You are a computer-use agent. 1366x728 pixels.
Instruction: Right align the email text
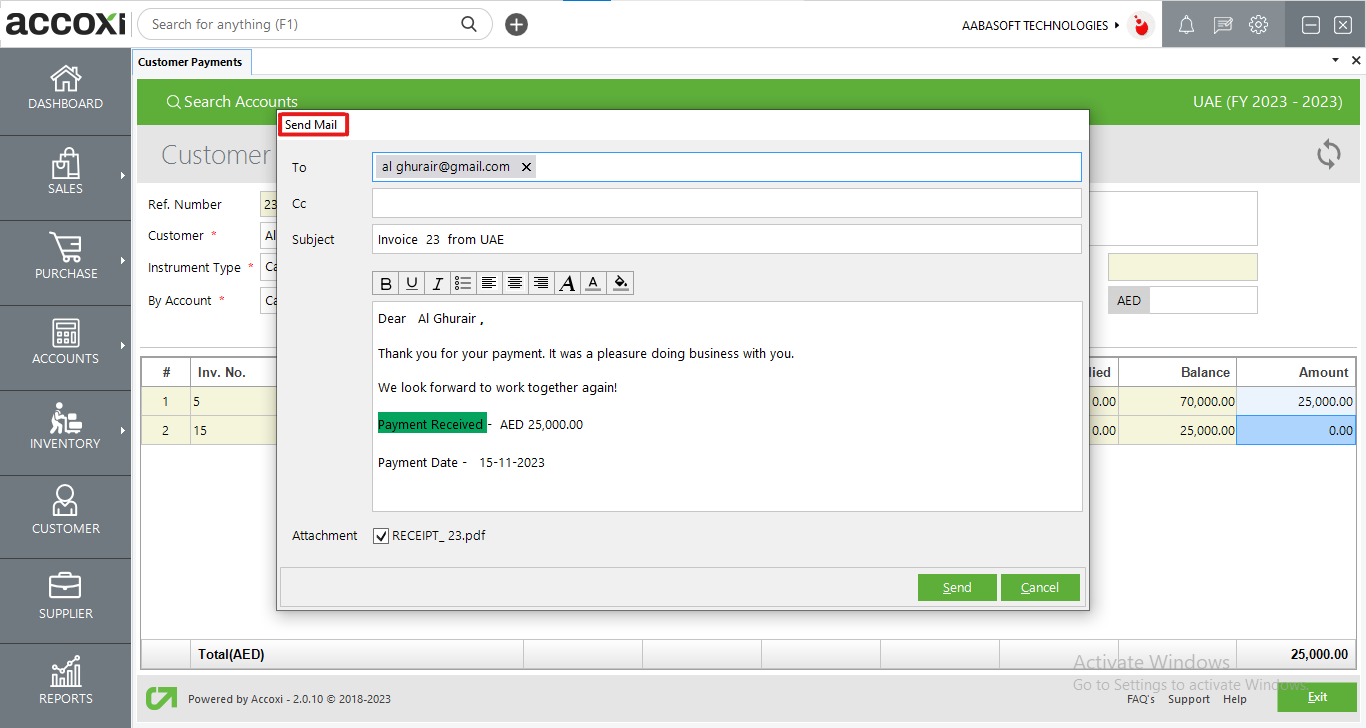(x=540, y=282)
